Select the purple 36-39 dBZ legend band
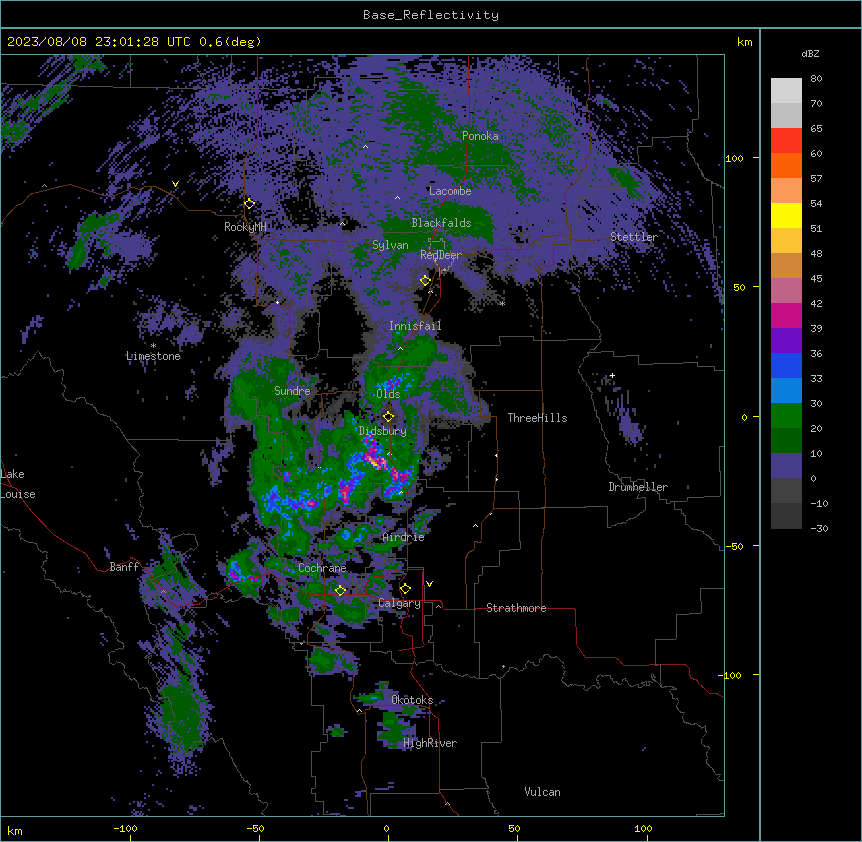The image size is (862, 842). 786,340
